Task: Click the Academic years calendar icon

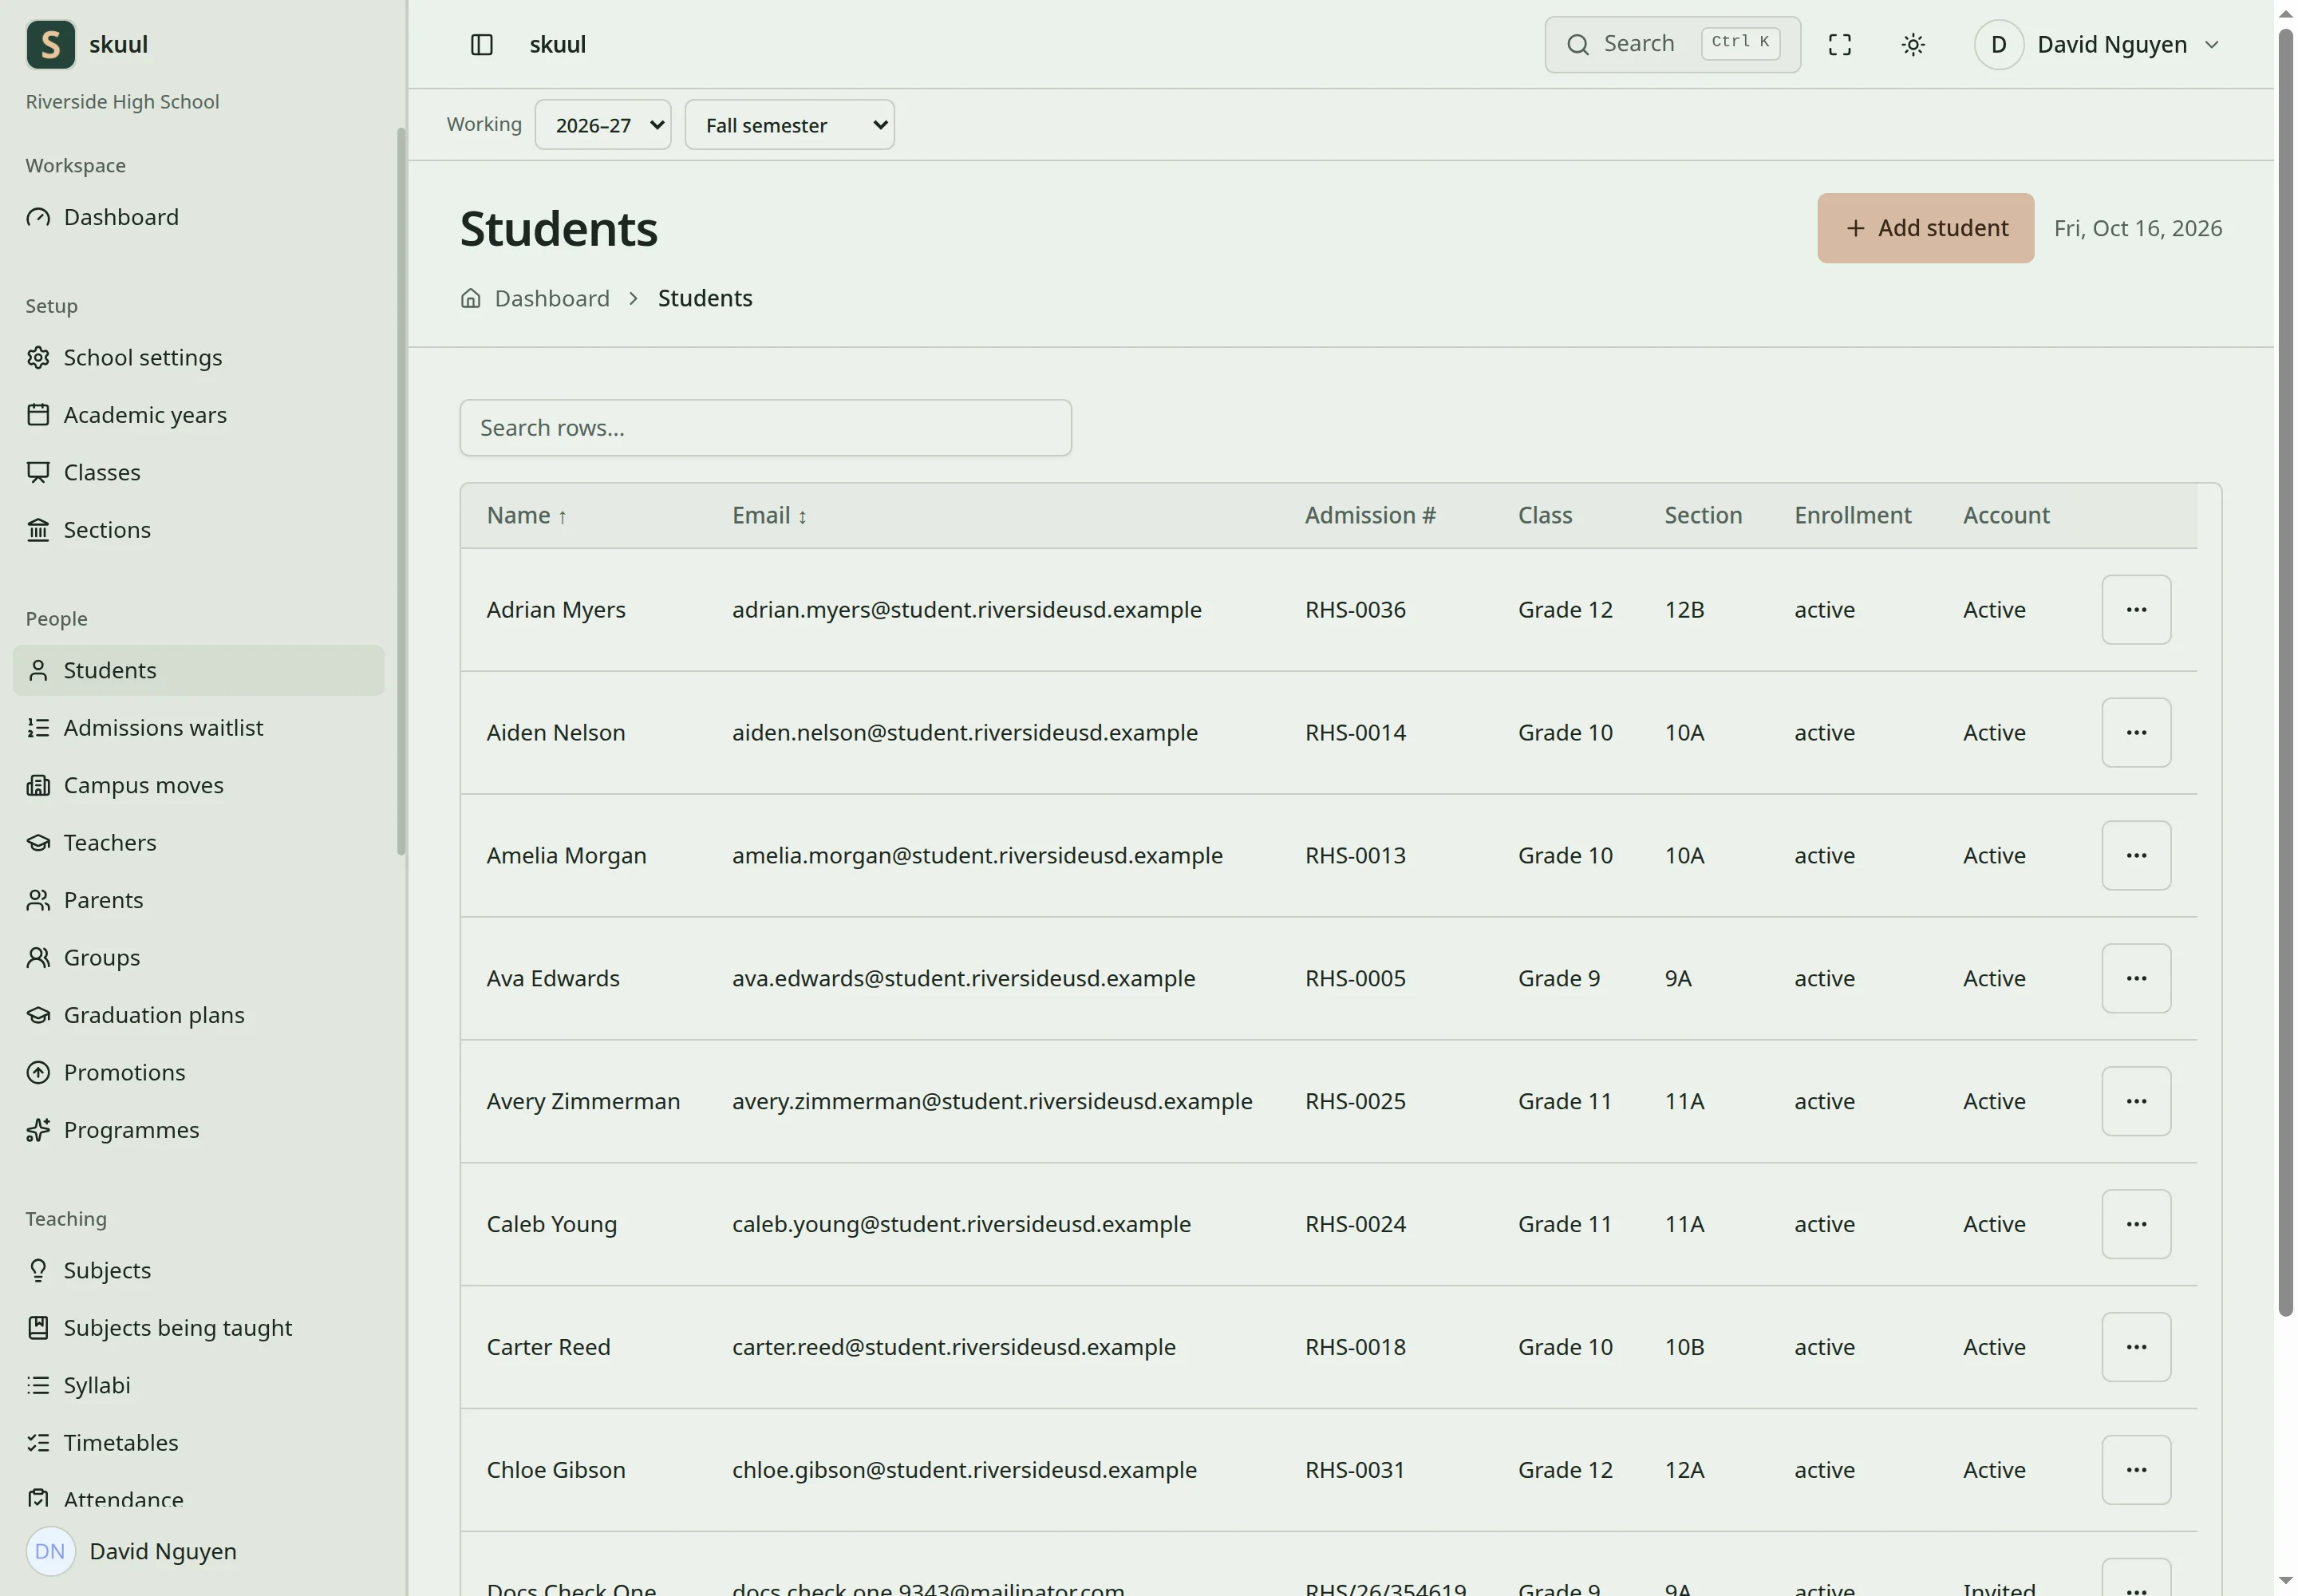Action: point(38,414)
